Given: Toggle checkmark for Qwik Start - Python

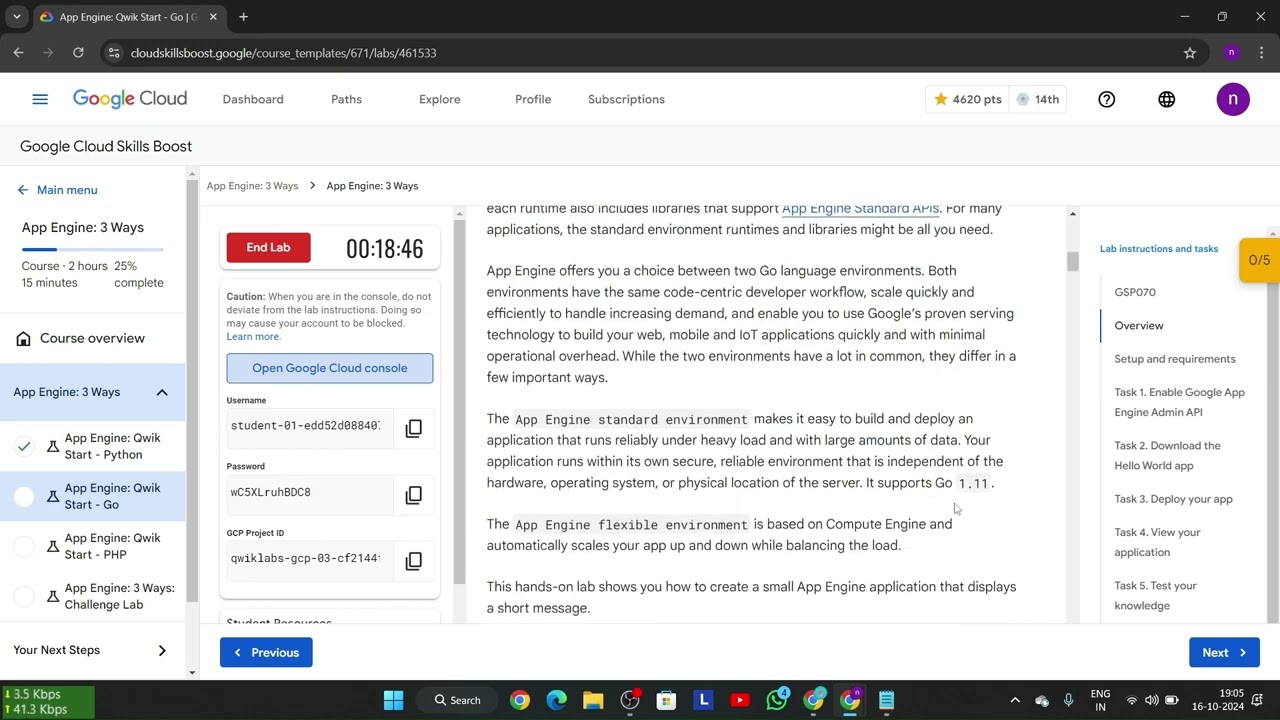Looking at the screenshot, I should [24, 446].
